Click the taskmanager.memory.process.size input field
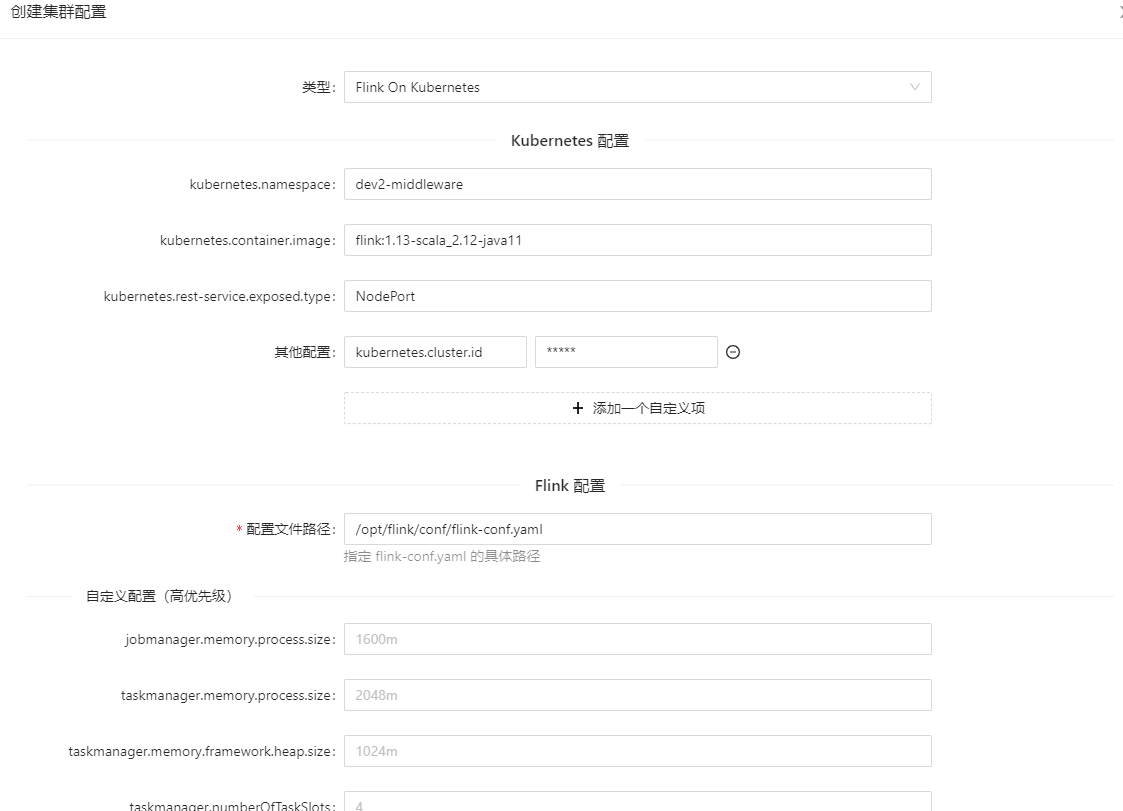The height and width of the screenshot is (811, 1123). [x=637, y=695]
